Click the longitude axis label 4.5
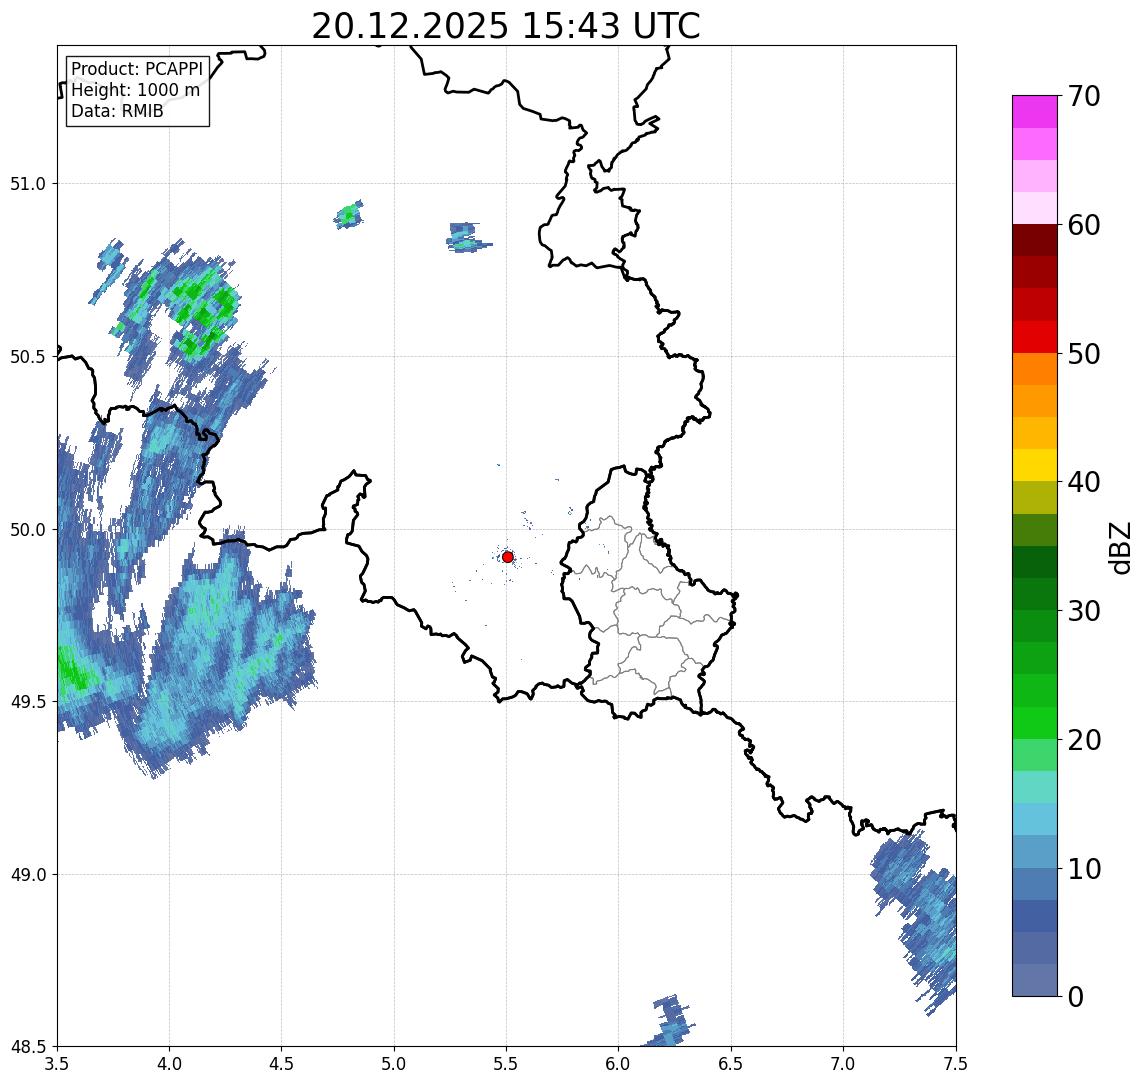 [282, 1064]
